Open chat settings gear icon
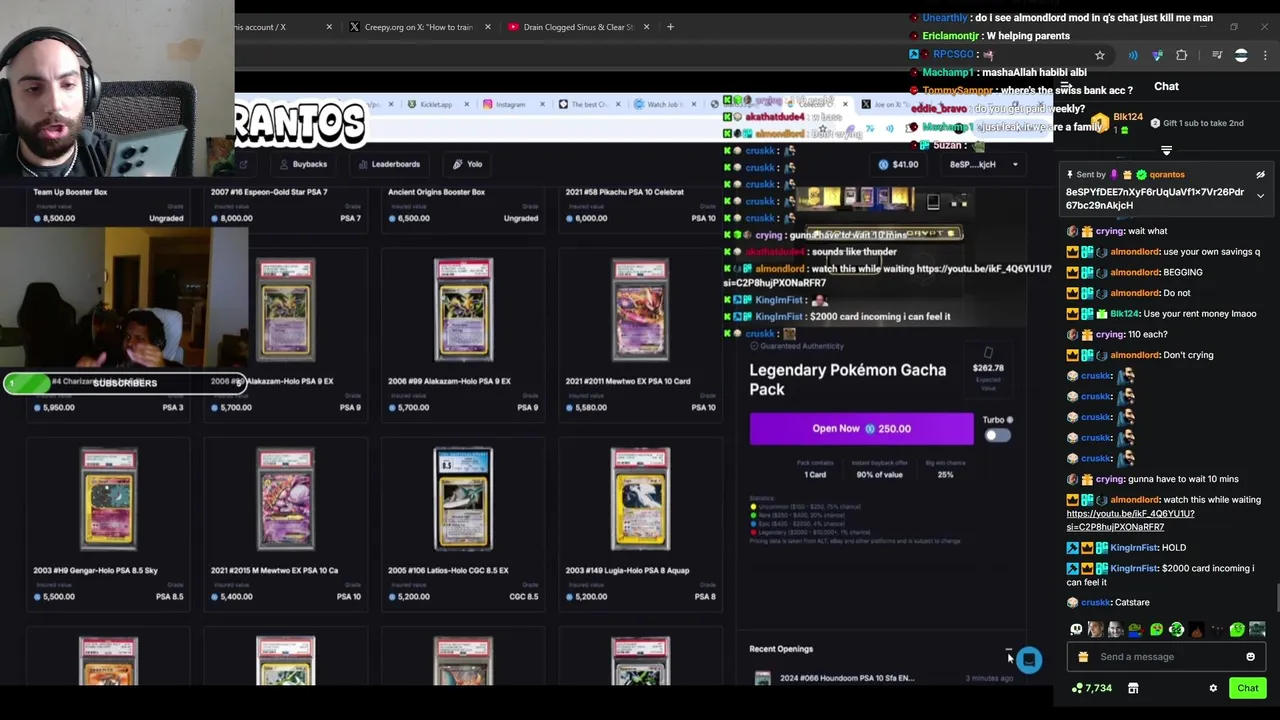1280x720 pixels. (x=1213, y=688)
